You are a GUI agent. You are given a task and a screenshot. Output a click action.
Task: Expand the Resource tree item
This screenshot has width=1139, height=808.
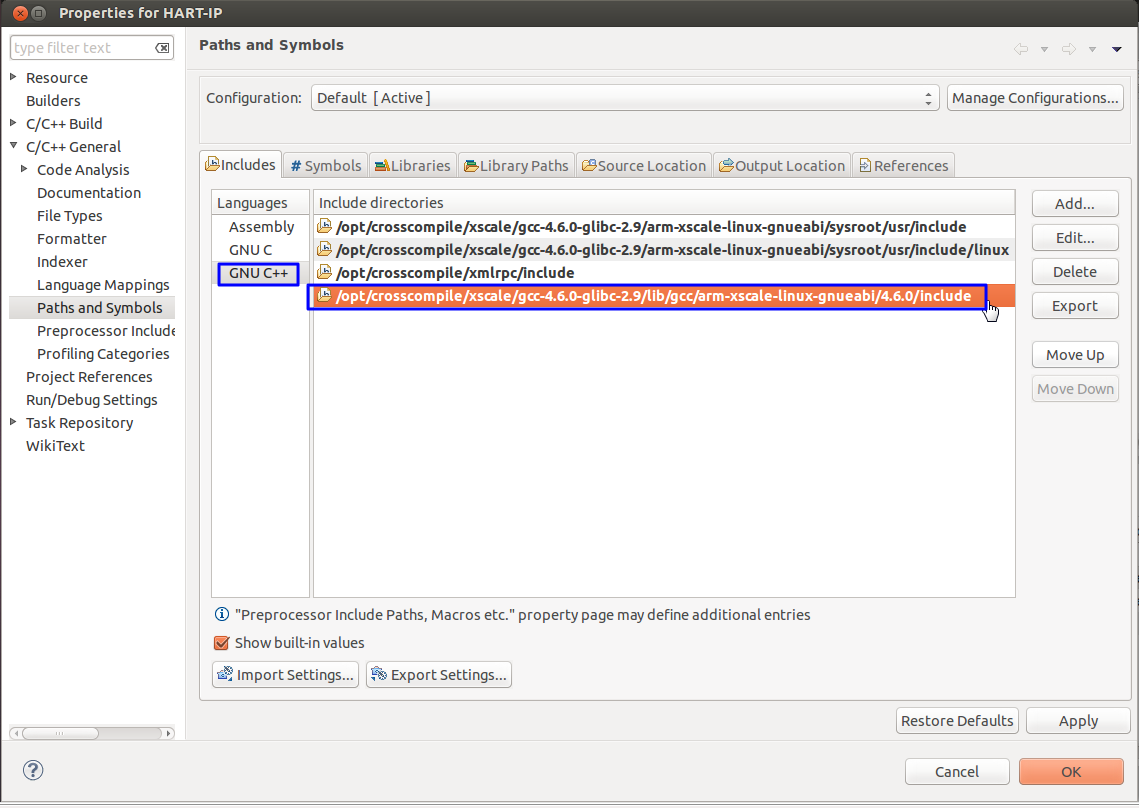(x=14, y=77)
